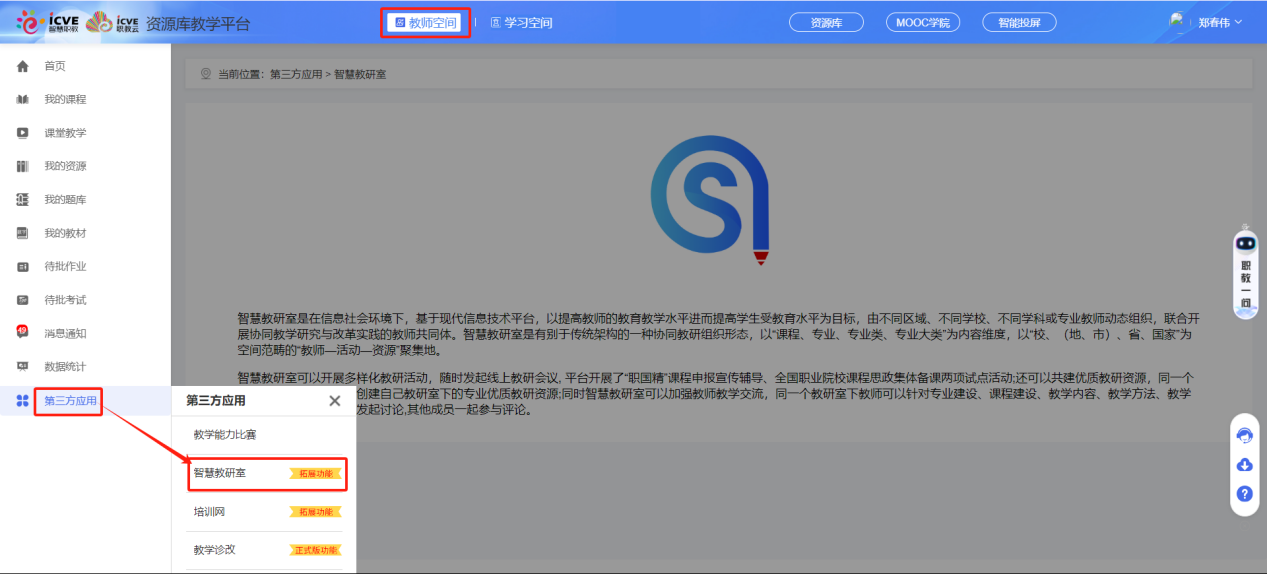
Task: Click the 郑春伟 username
Action: pyautogui.click(x=1214, y=22)
